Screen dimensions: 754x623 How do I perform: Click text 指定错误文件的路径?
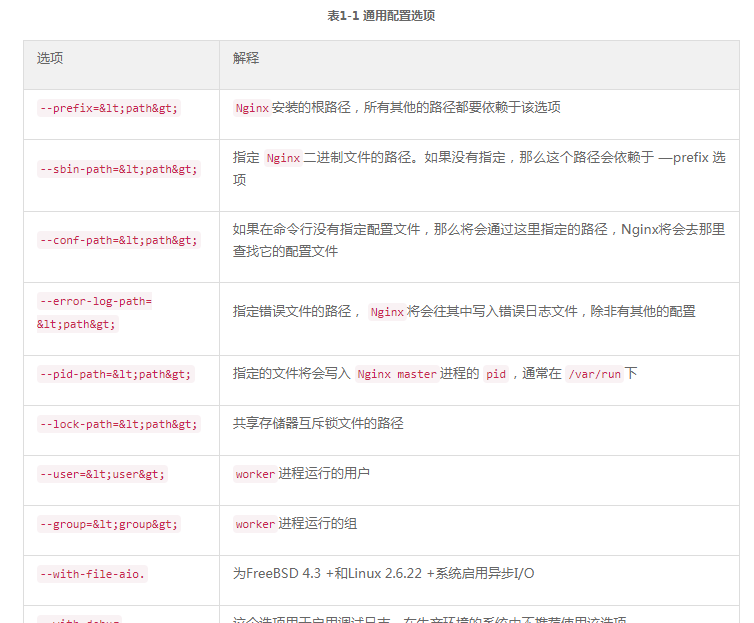(x=292, y=311)
